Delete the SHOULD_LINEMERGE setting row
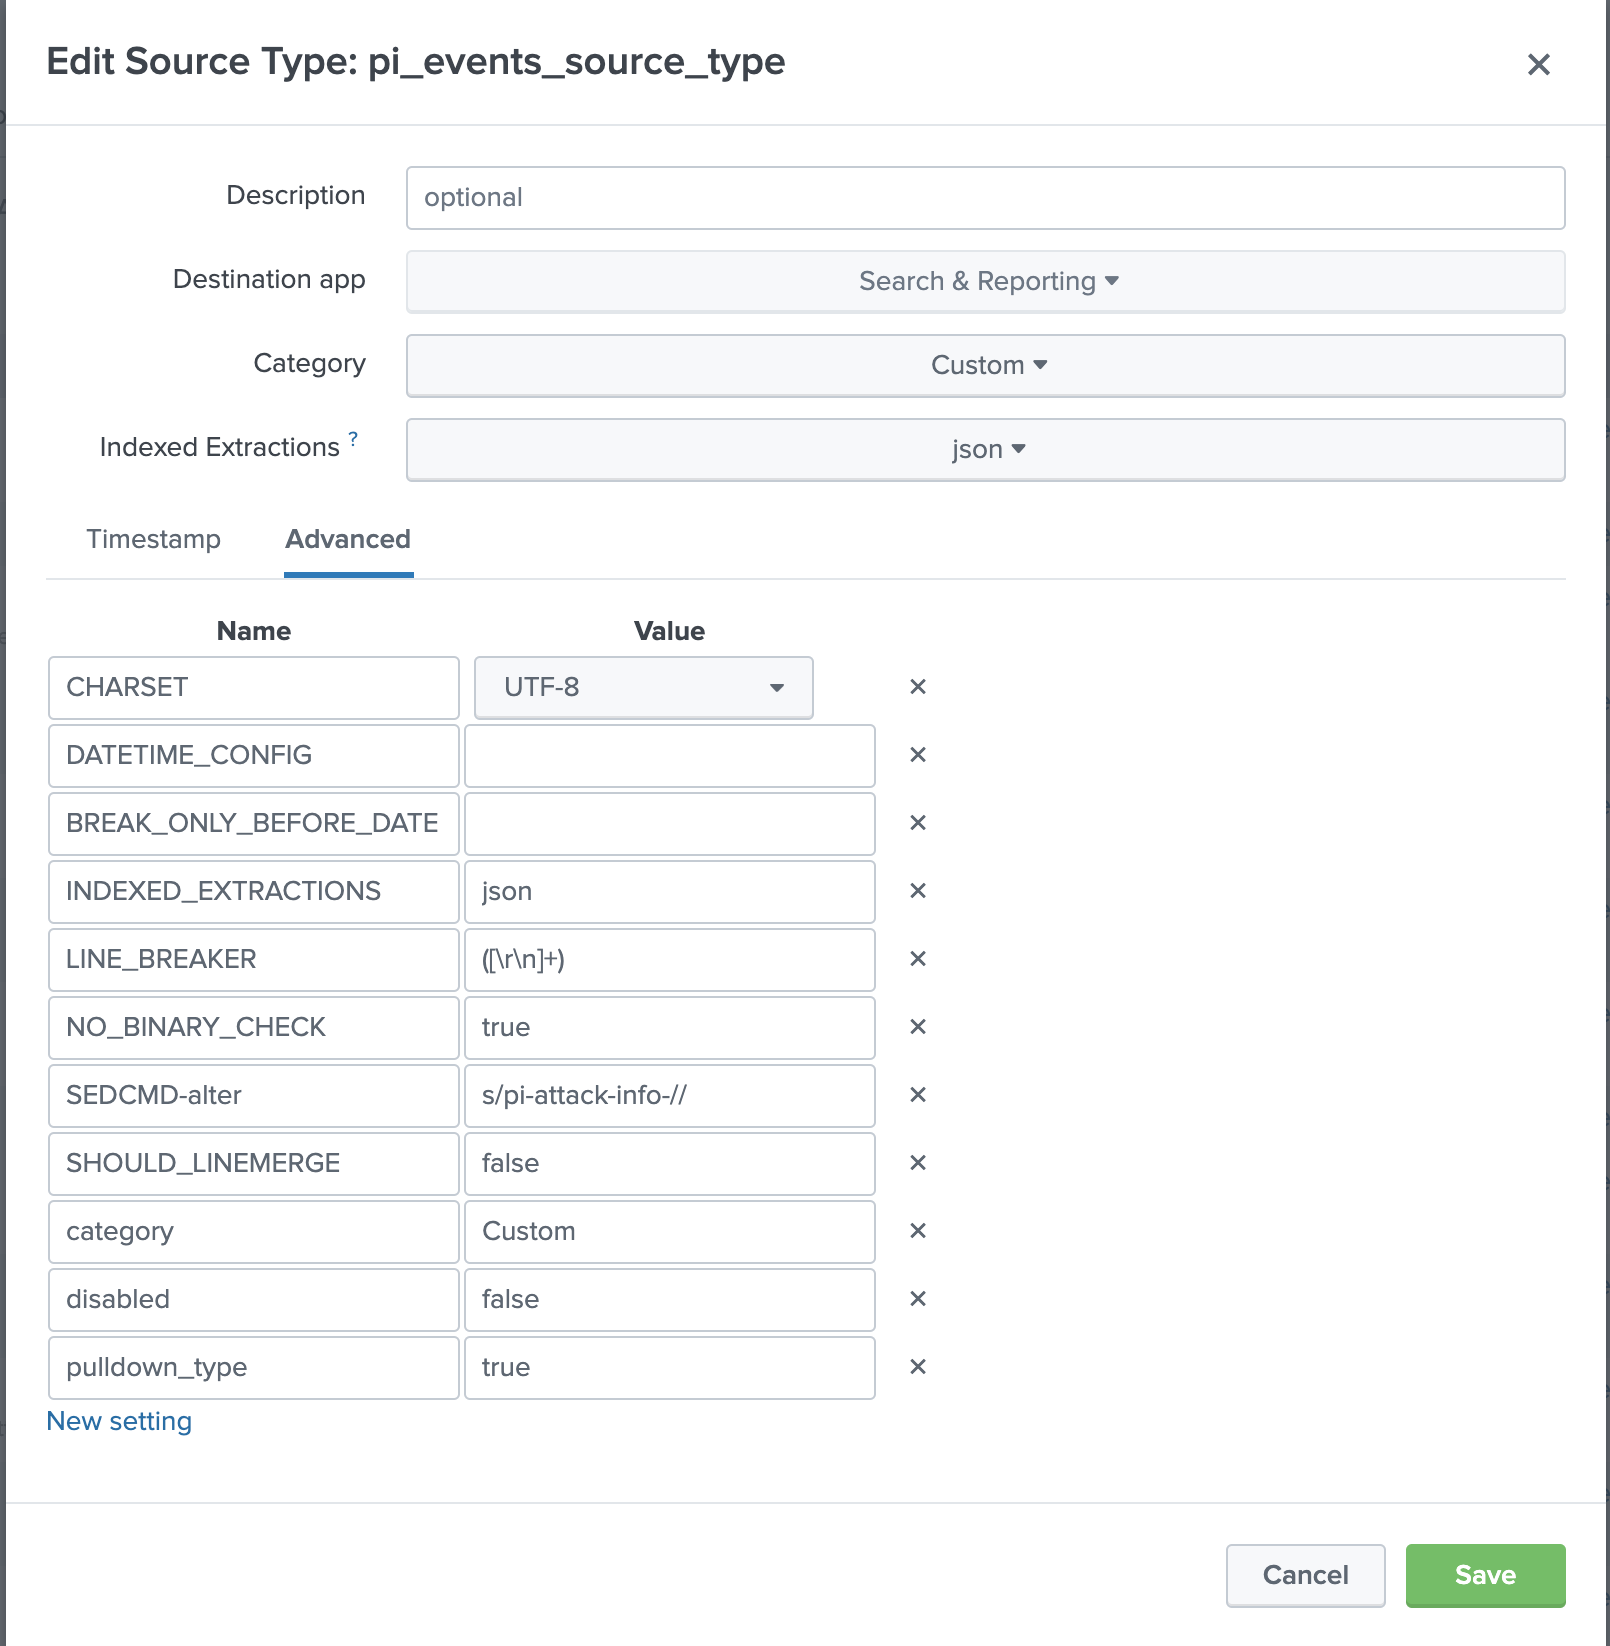The height and width of the screenshot is (1646, 1610). click(918, 1163)
